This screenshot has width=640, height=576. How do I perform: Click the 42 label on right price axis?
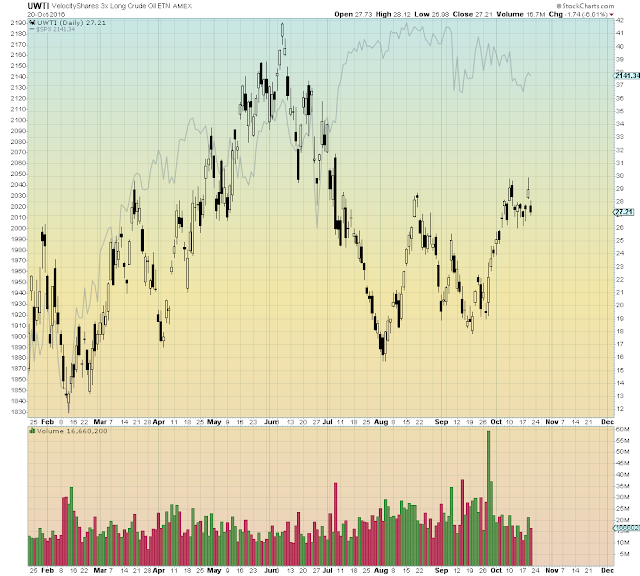click(x=620, y=20)
